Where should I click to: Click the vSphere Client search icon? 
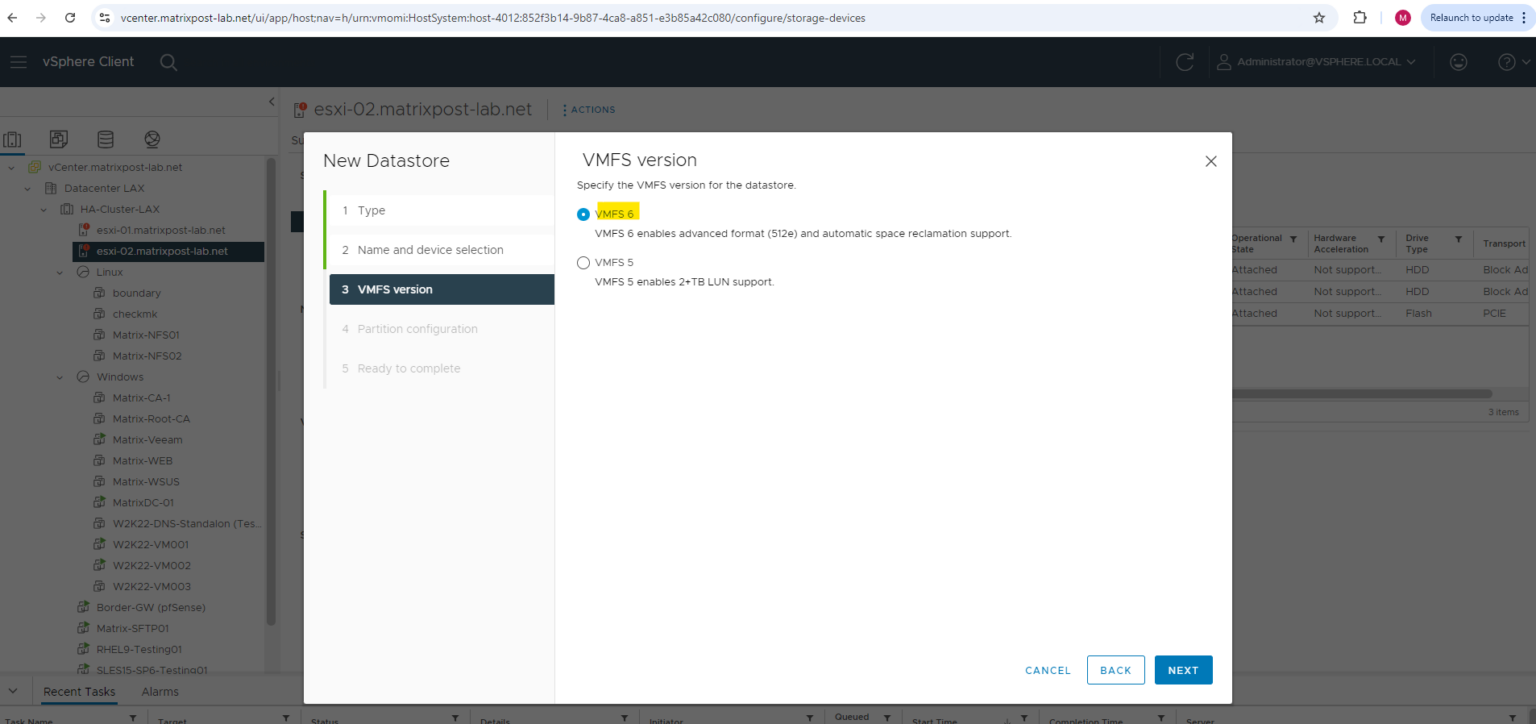pos(168,62)
